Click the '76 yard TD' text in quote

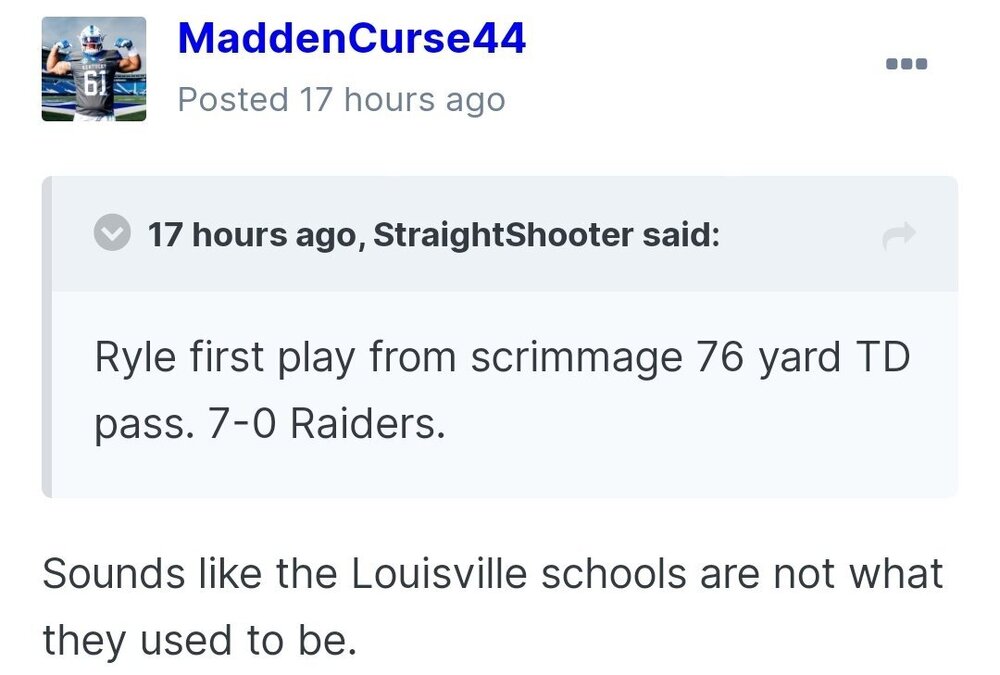click(x=803, y=357)
